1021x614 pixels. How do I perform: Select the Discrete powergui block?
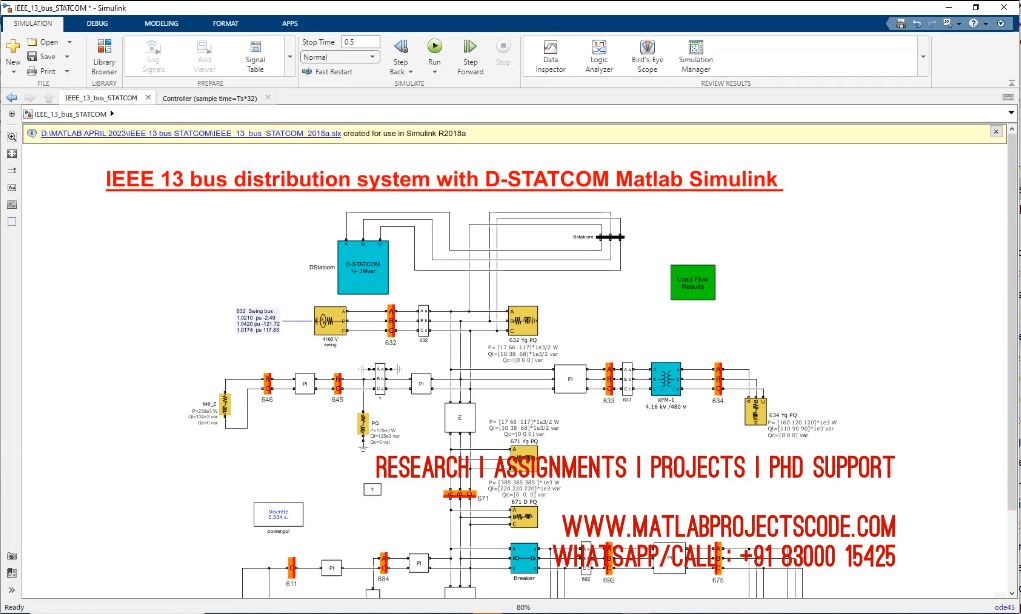(x=278, y=514)
